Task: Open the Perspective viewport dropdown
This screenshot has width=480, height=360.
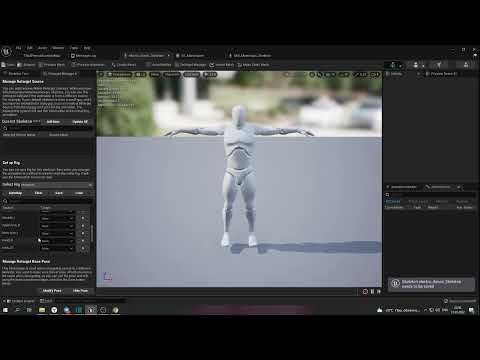Action: pyautogui.click(x=119, y=74)
